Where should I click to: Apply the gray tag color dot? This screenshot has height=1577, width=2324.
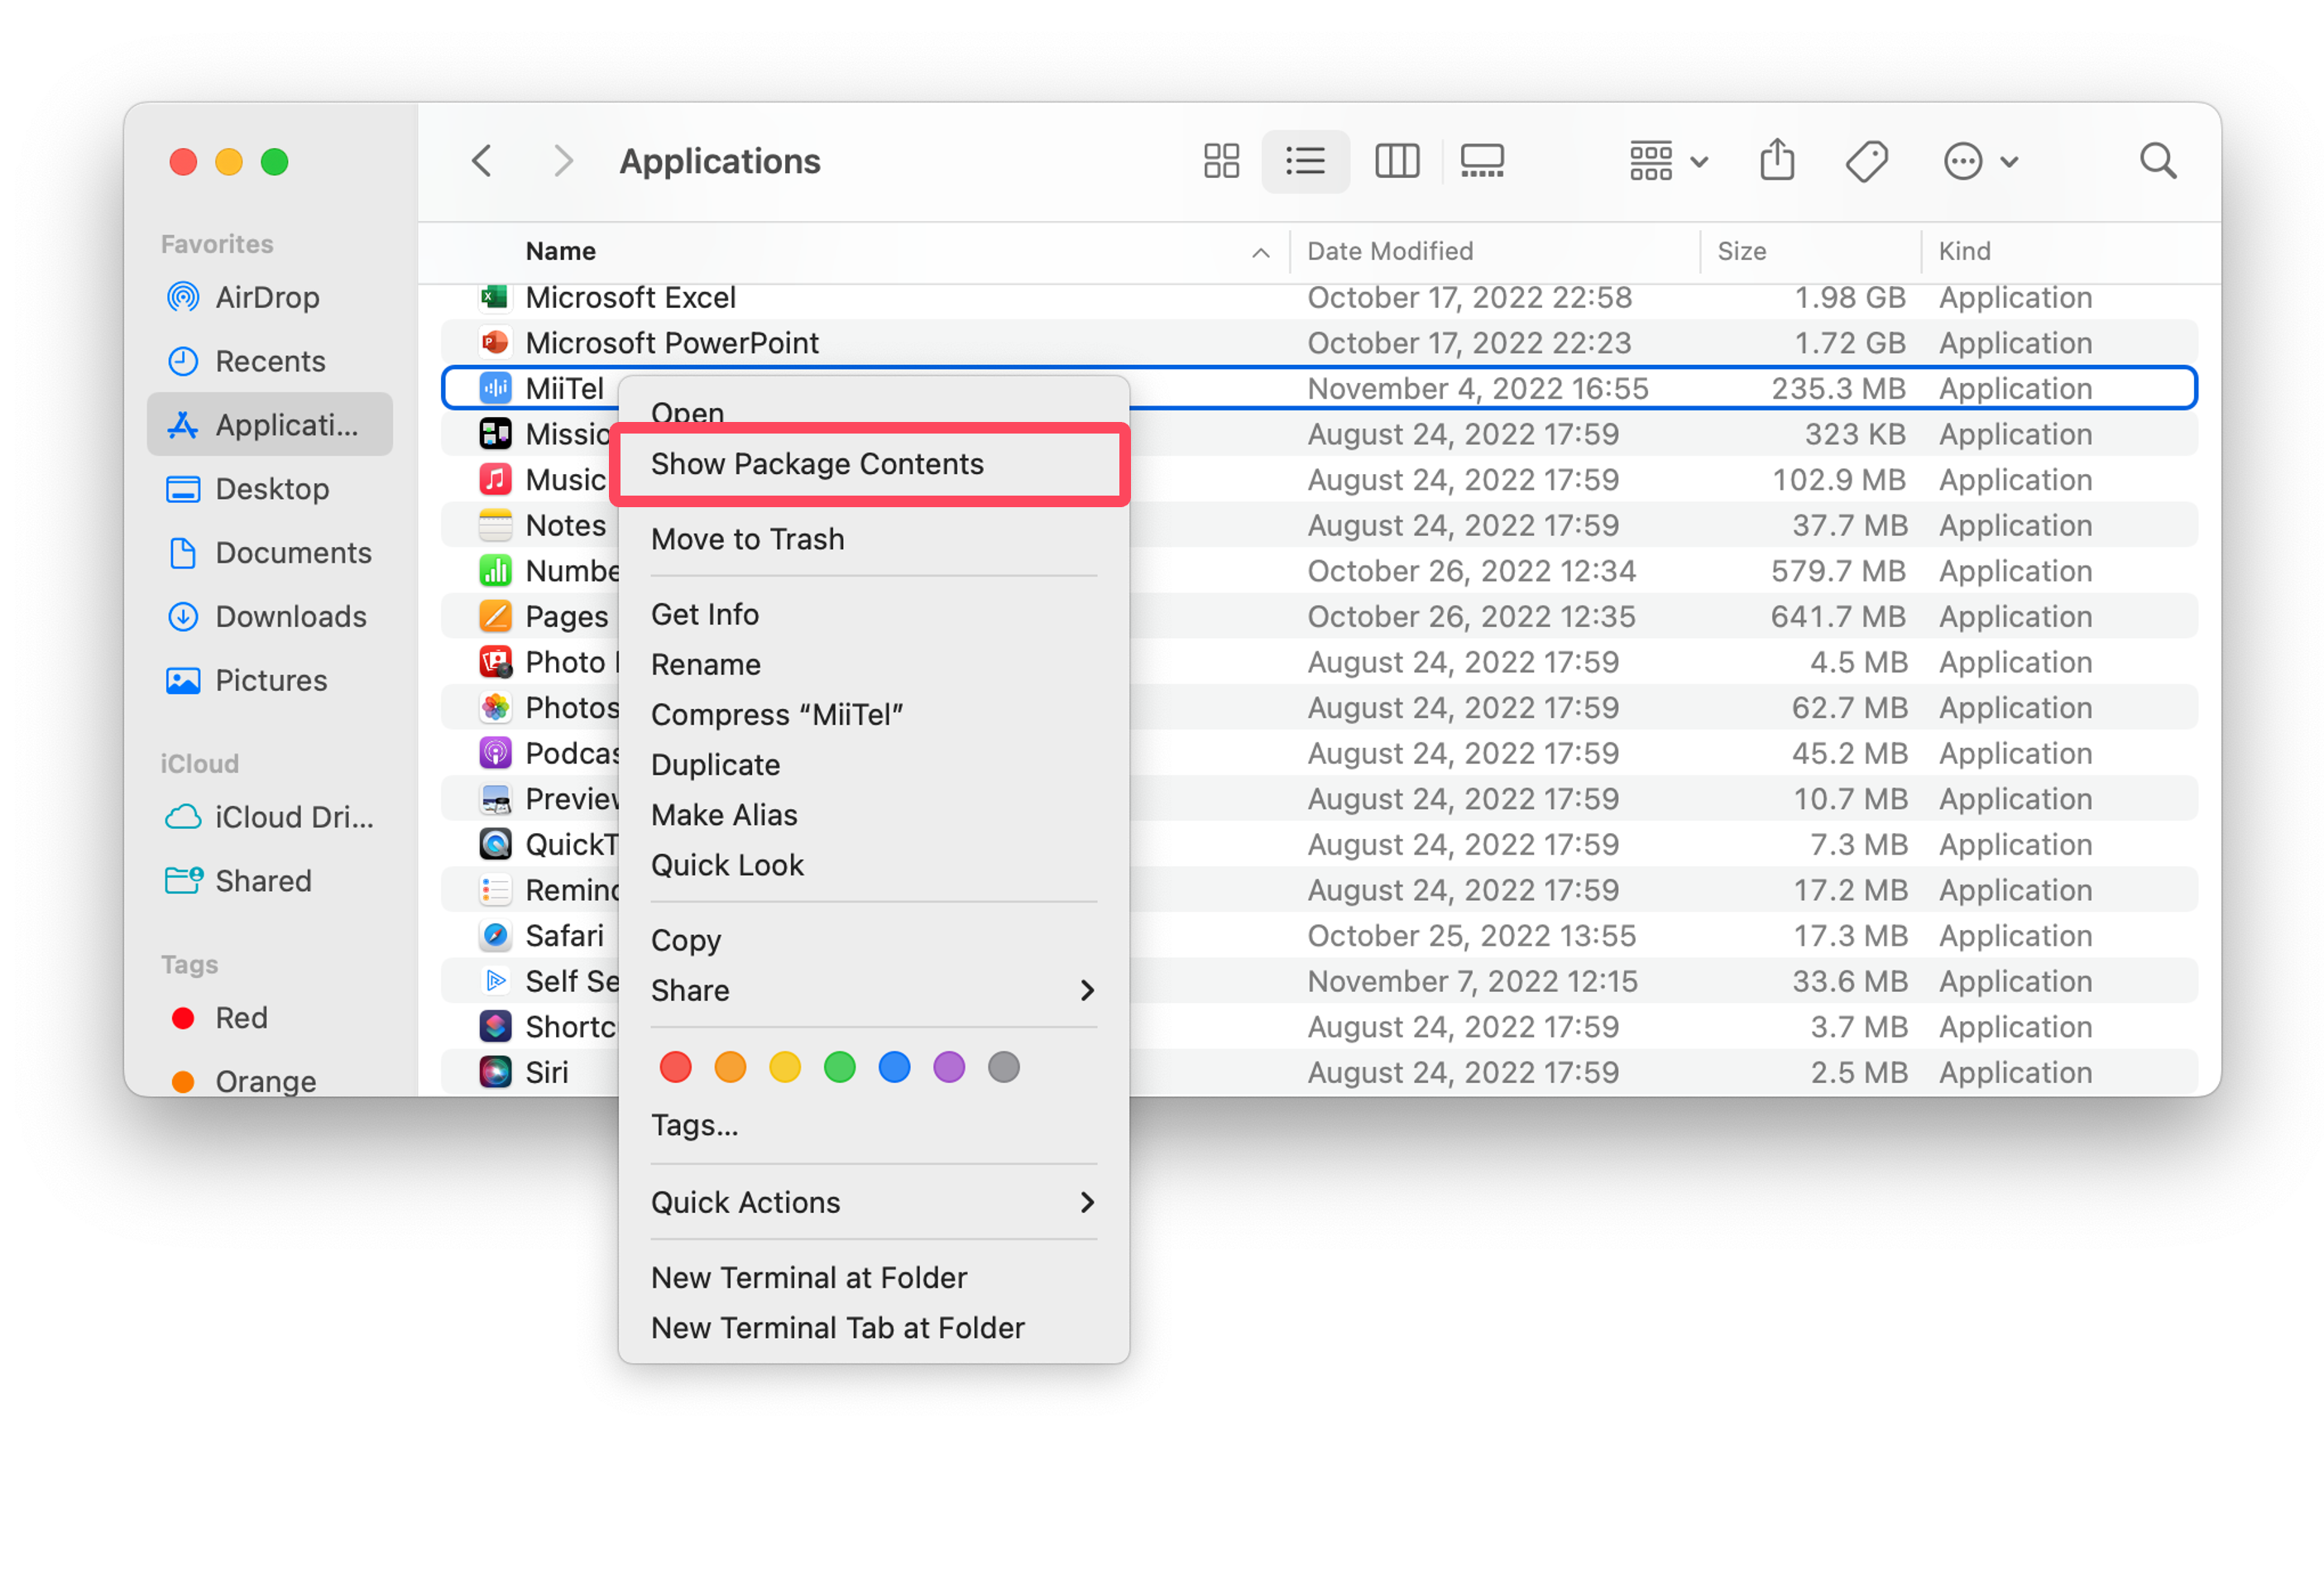(1004, 1067)
